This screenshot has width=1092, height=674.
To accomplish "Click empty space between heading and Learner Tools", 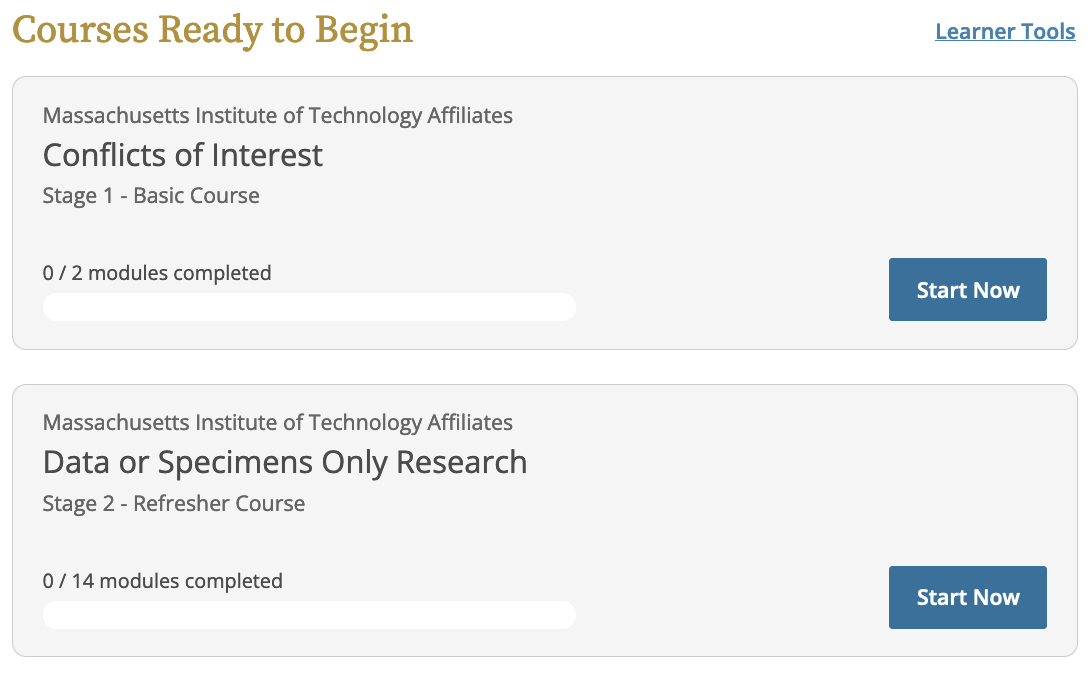I will [x=670, y=32].
